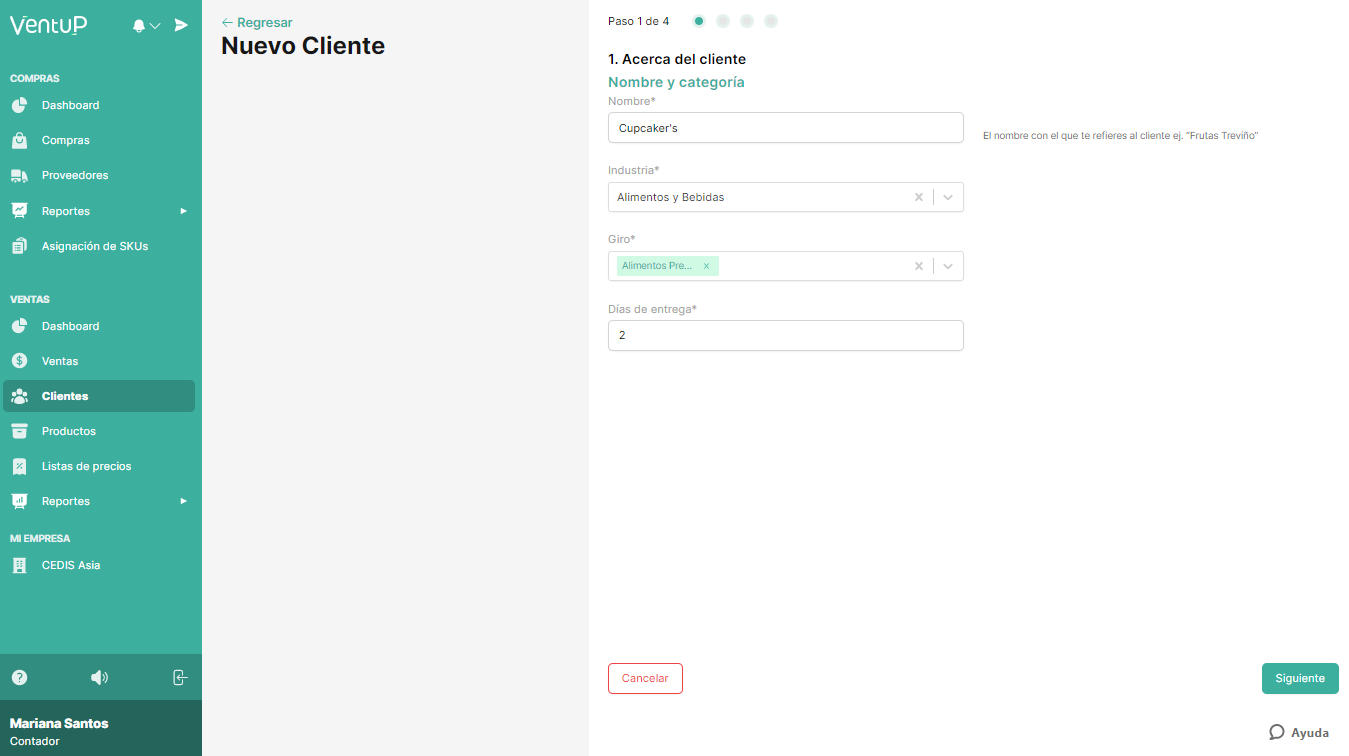1349x756 pixels.
Task: Click the Cancelar button
Action: pos(645,678)
